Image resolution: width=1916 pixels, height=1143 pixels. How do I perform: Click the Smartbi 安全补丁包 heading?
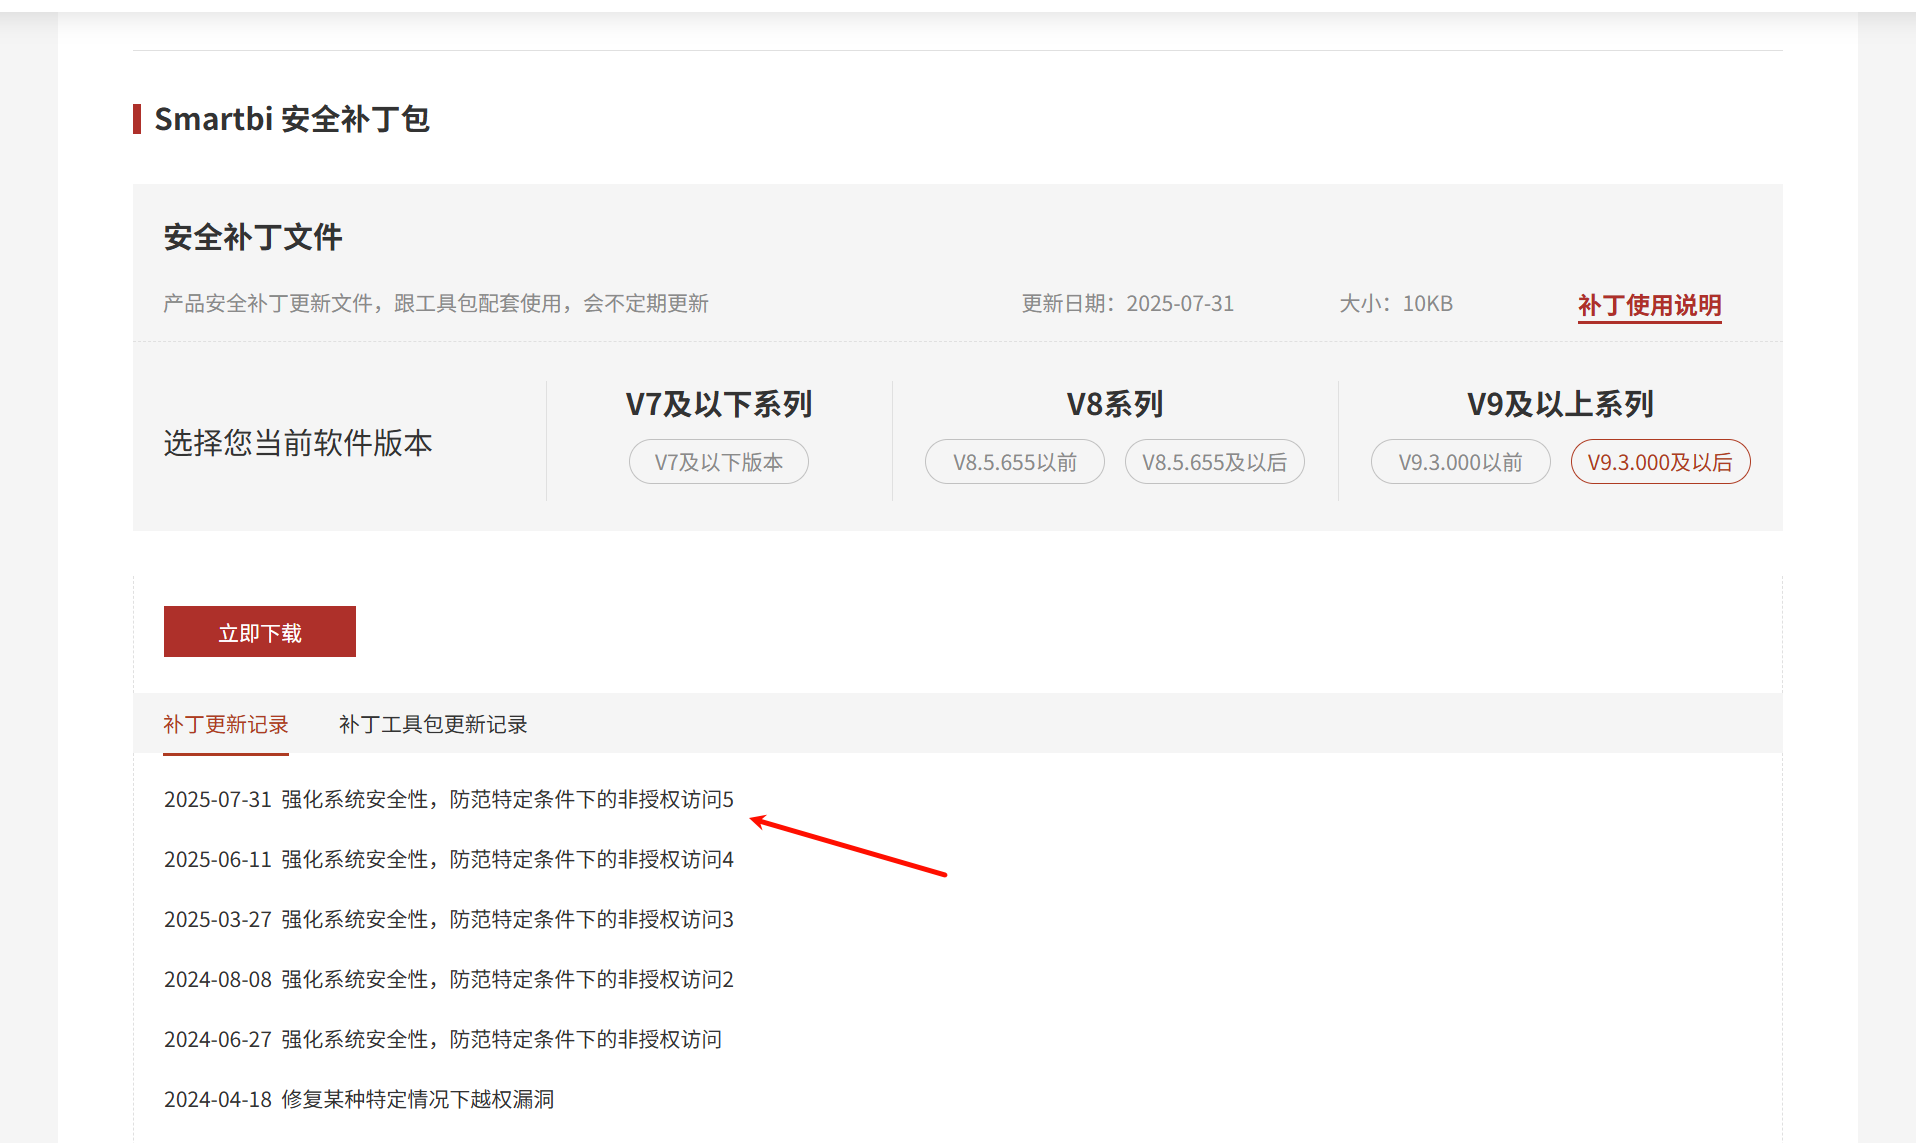click(x=292, y=119)
